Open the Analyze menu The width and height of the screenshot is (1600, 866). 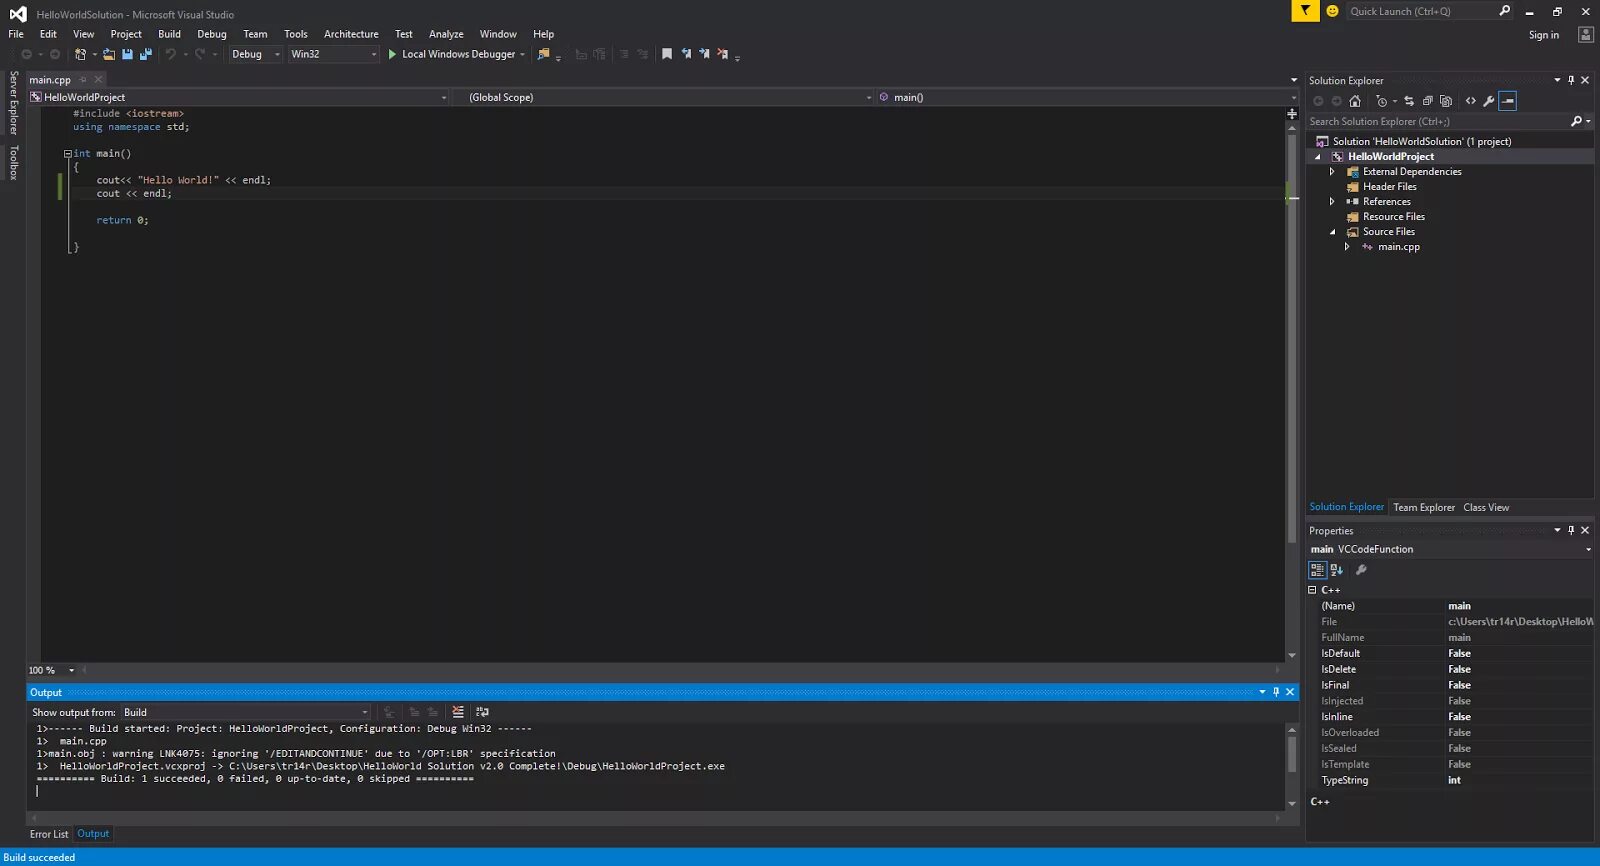(446, 34)
